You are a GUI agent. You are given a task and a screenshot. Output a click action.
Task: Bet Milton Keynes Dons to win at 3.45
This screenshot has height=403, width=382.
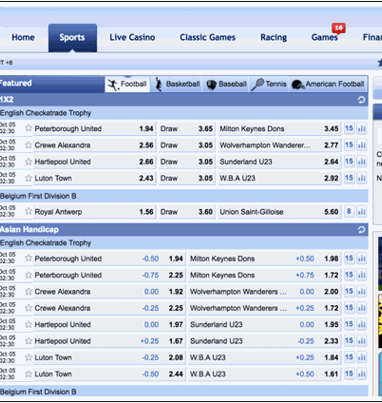tap(279, 129)
